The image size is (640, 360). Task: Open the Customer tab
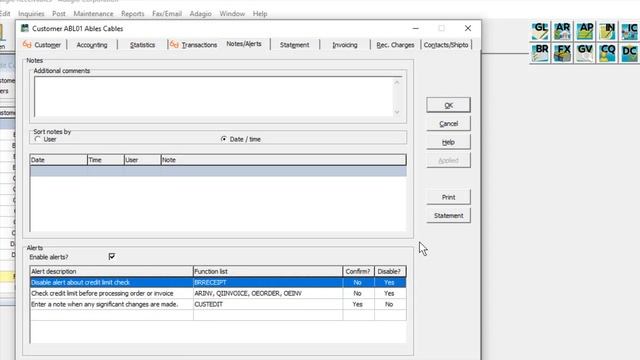(43, 45)
